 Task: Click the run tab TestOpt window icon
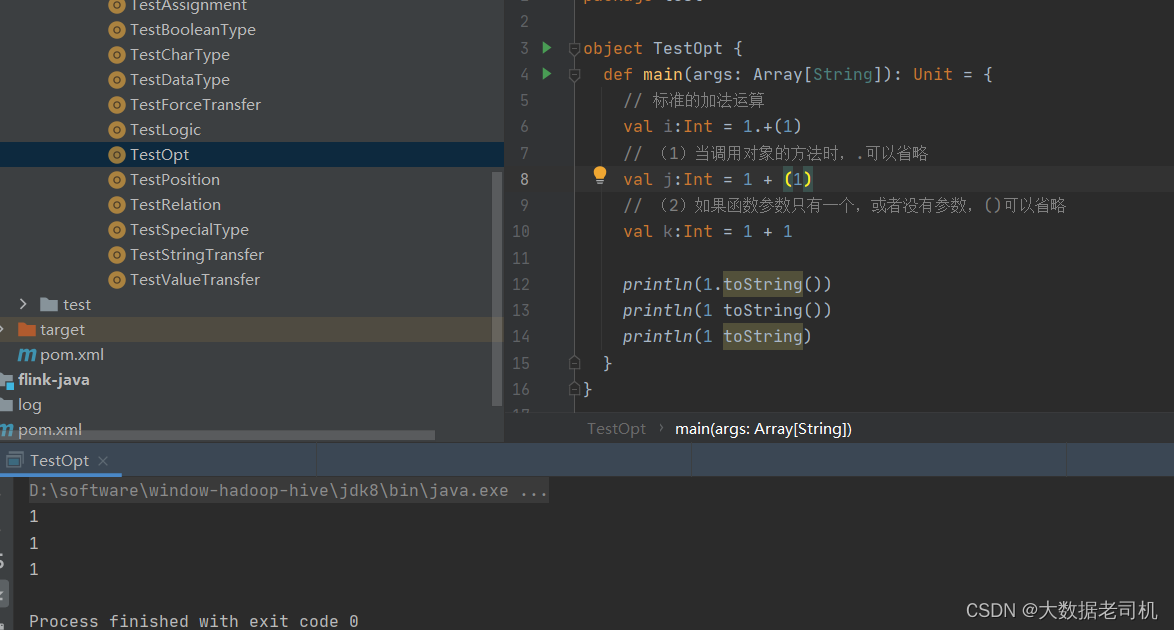pyautogui.click(x=15, y=461)
